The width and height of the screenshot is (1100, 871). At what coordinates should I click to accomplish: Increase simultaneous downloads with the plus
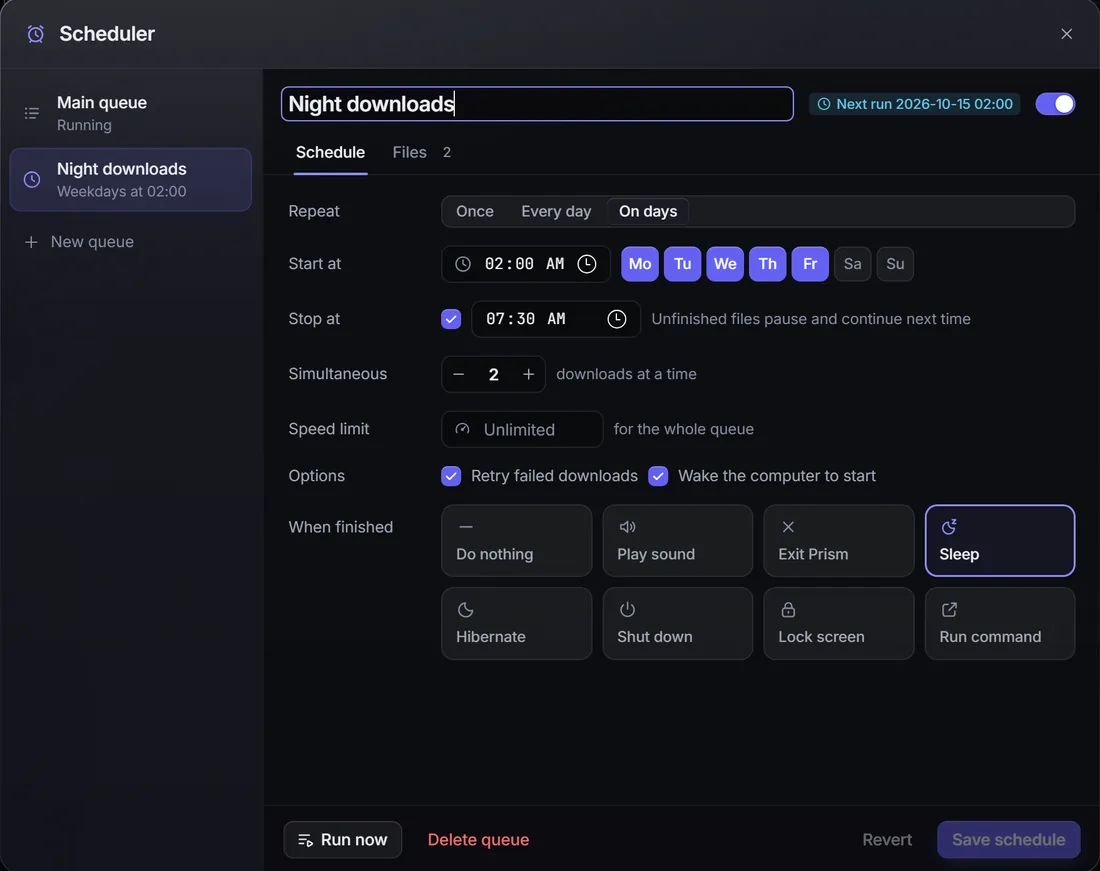528,374
